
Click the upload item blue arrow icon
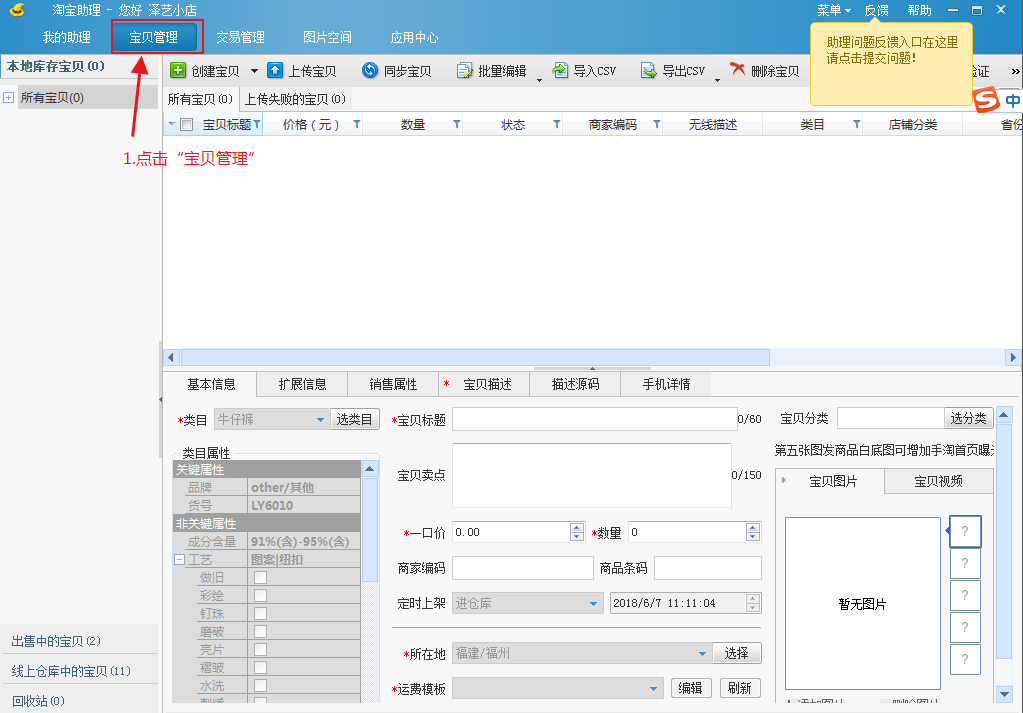(x=275, y=70)
